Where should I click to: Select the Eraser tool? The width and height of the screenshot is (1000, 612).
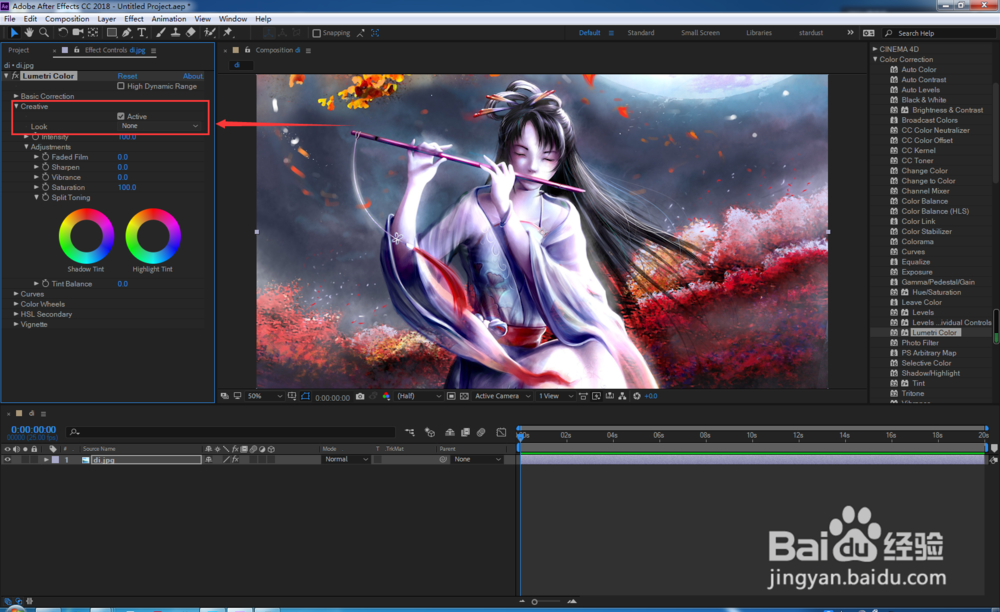[191, 33]
